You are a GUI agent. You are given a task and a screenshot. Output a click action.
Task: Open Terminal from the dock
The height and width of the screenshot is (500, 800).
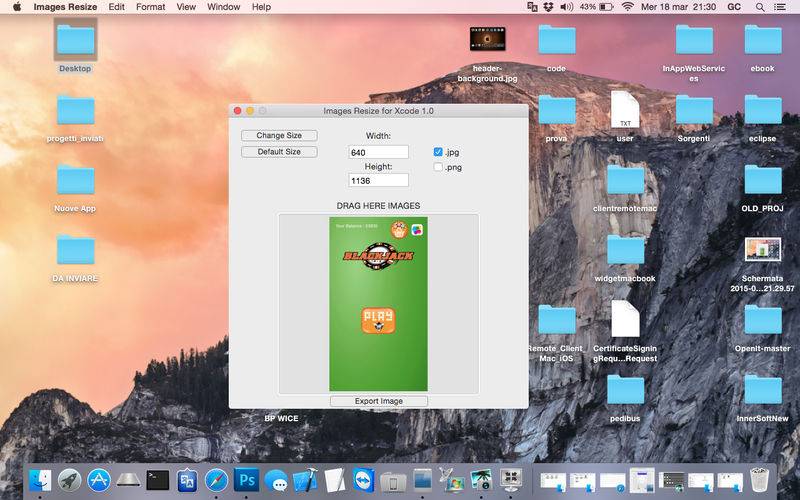pyautogui.click(x=158, y=481)
